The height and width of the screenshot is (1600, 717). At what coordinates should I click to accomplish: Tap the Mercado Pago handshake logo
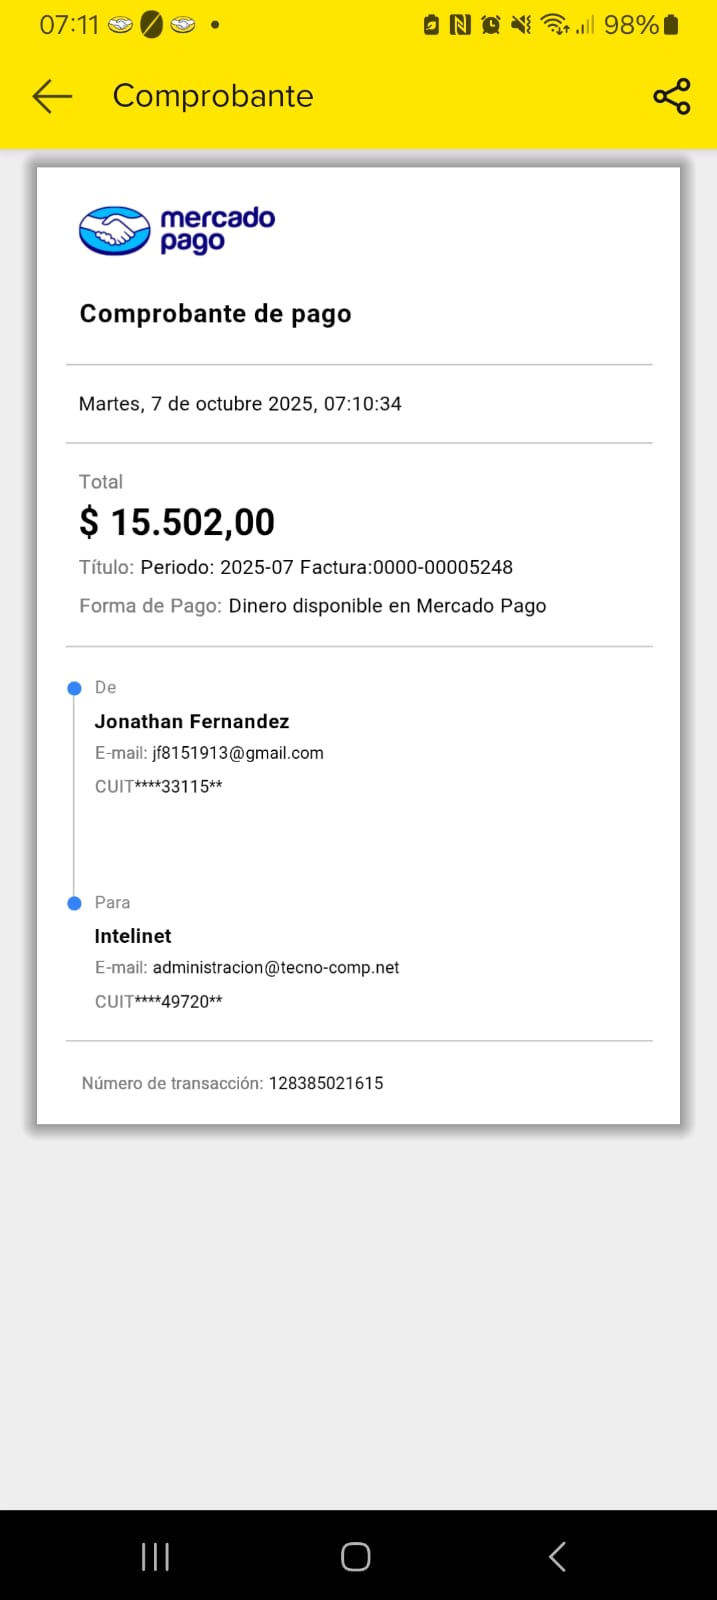[114, 230]
